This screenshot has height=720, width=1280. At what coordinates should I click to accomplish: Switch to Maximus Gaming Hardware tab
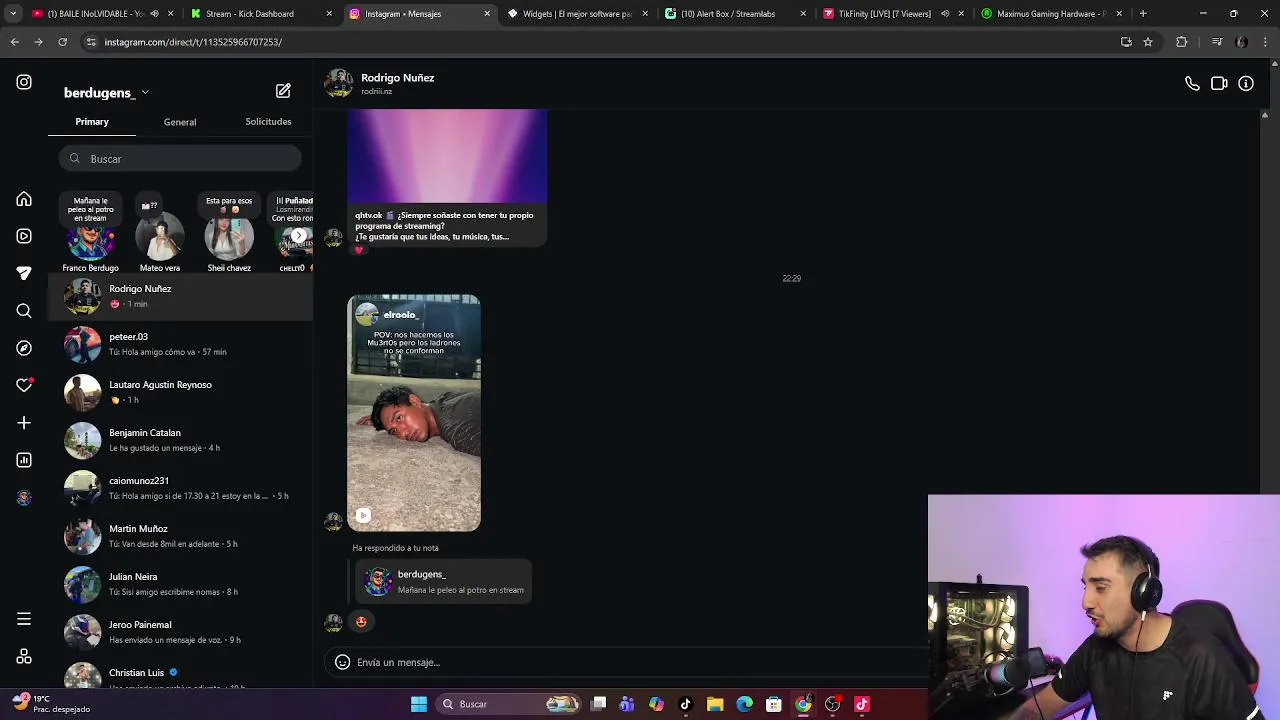(x=1052, y=14)
